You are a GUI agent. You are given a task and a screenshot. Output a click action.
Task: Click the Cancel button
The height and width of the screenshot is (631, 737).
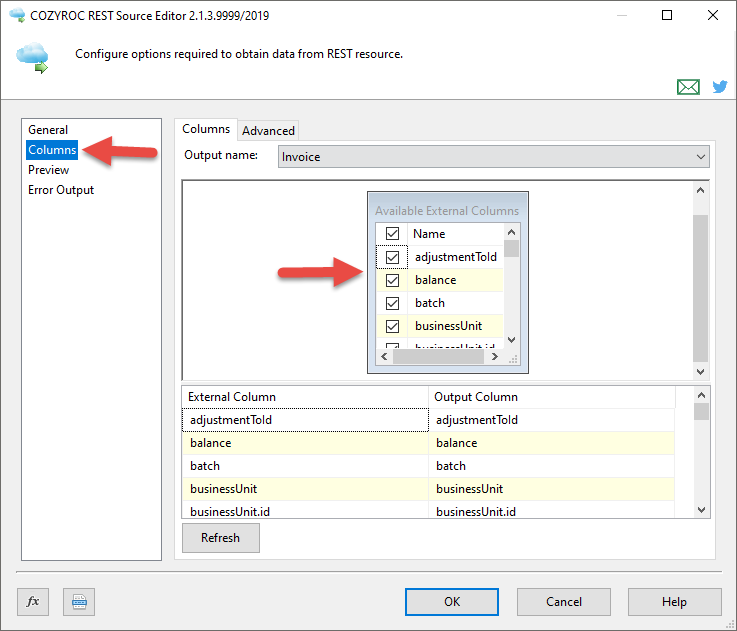[x=564, y=602]
